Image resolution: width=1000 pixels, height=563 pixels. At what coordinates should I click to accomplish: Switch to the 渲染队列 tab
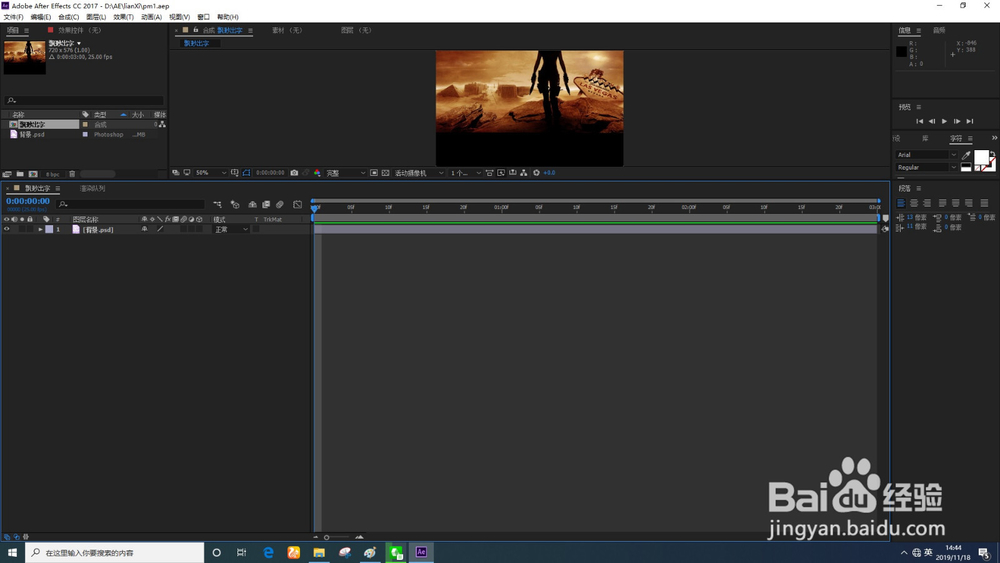pyautogui.click(x=92, y=189)
